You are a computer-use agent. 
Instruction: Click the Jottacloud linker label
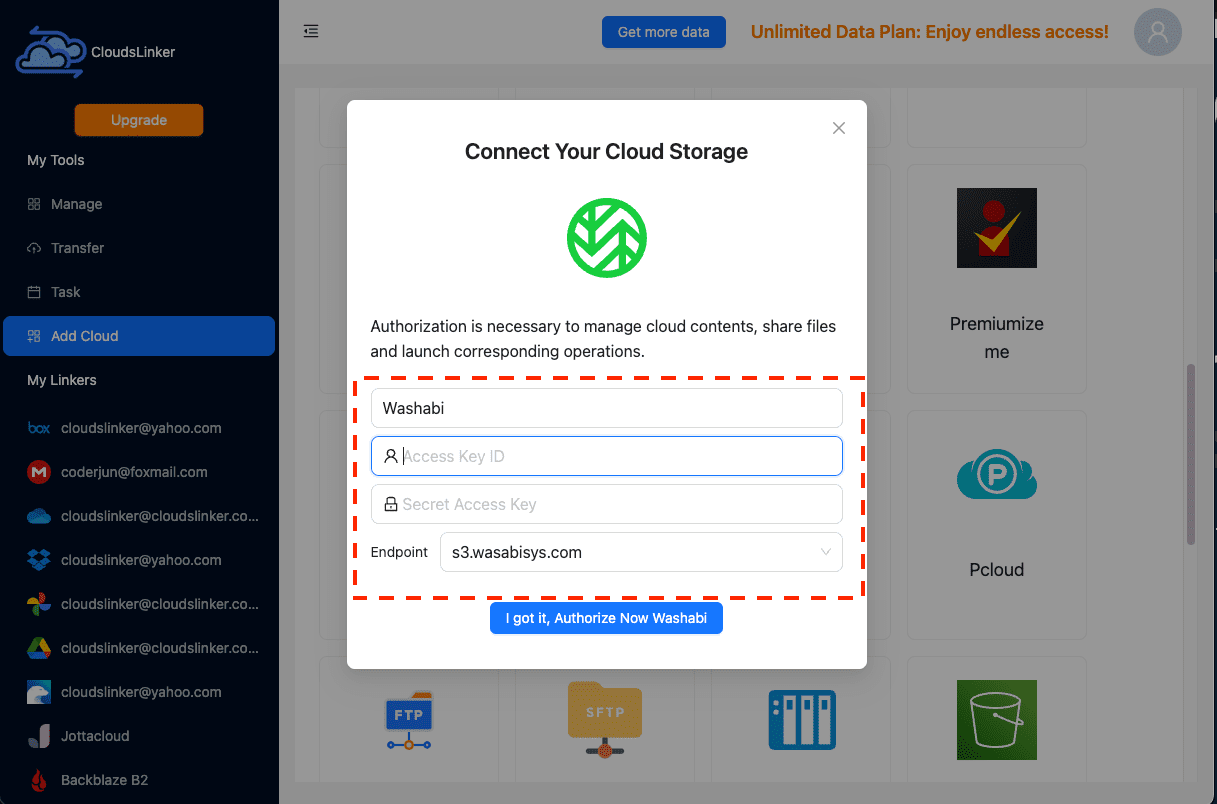coord(95,736)
